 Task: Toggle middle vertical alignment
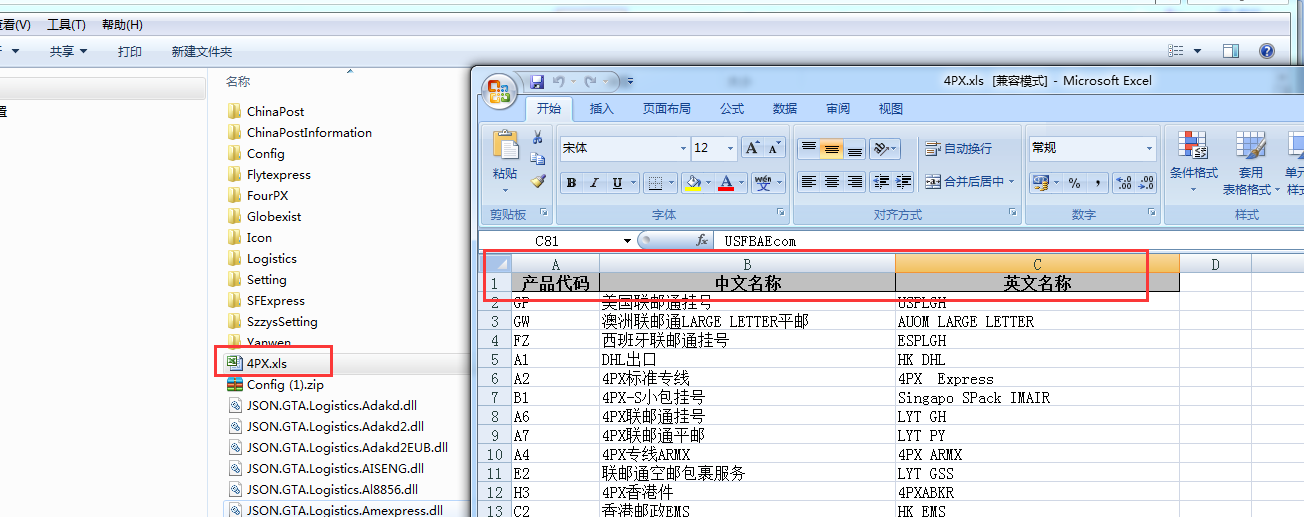[831, 148]
